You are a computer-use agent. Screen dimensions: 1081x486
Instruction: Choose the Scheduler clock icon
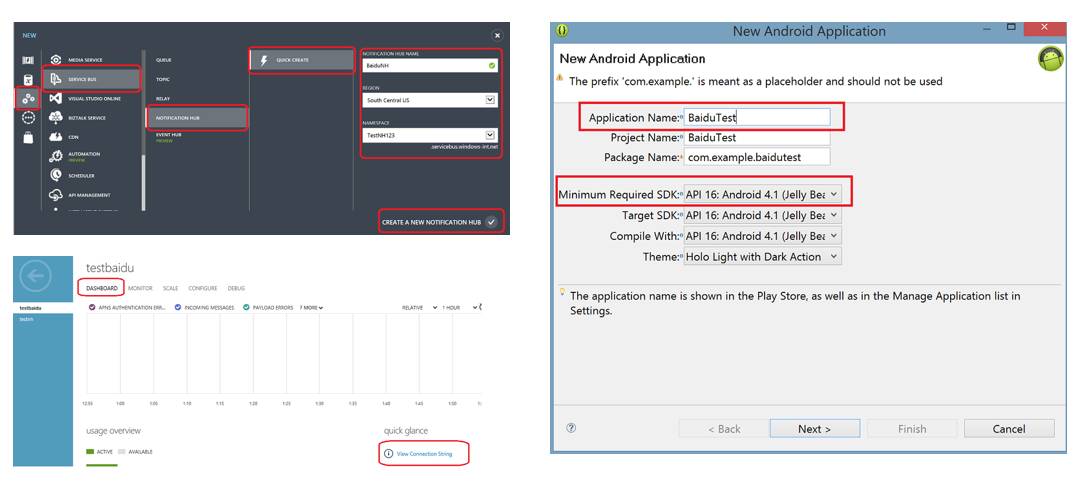tap(55, 176)
